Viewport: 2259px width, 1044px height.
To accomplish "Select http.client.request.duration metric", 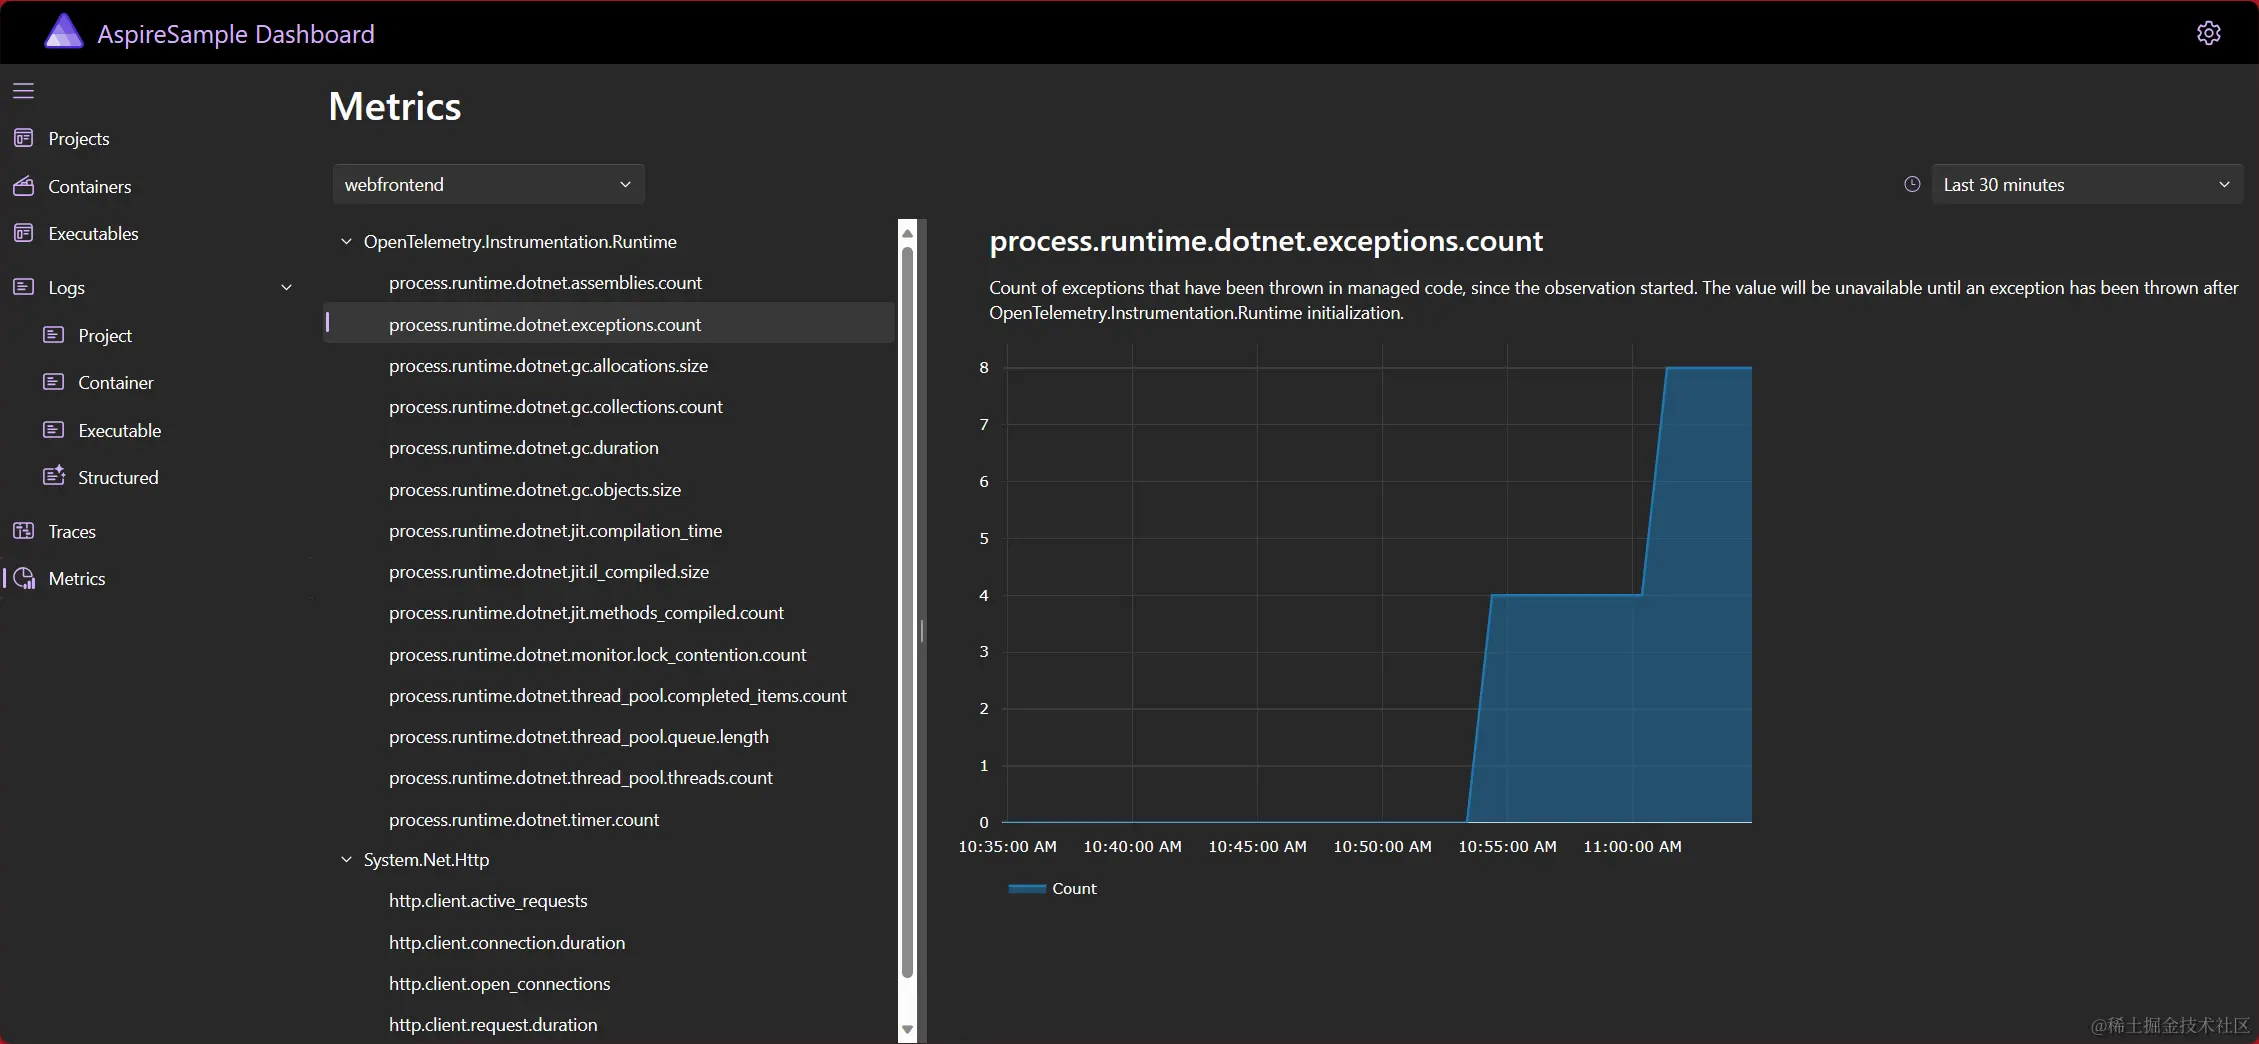I will [493, 1024].
